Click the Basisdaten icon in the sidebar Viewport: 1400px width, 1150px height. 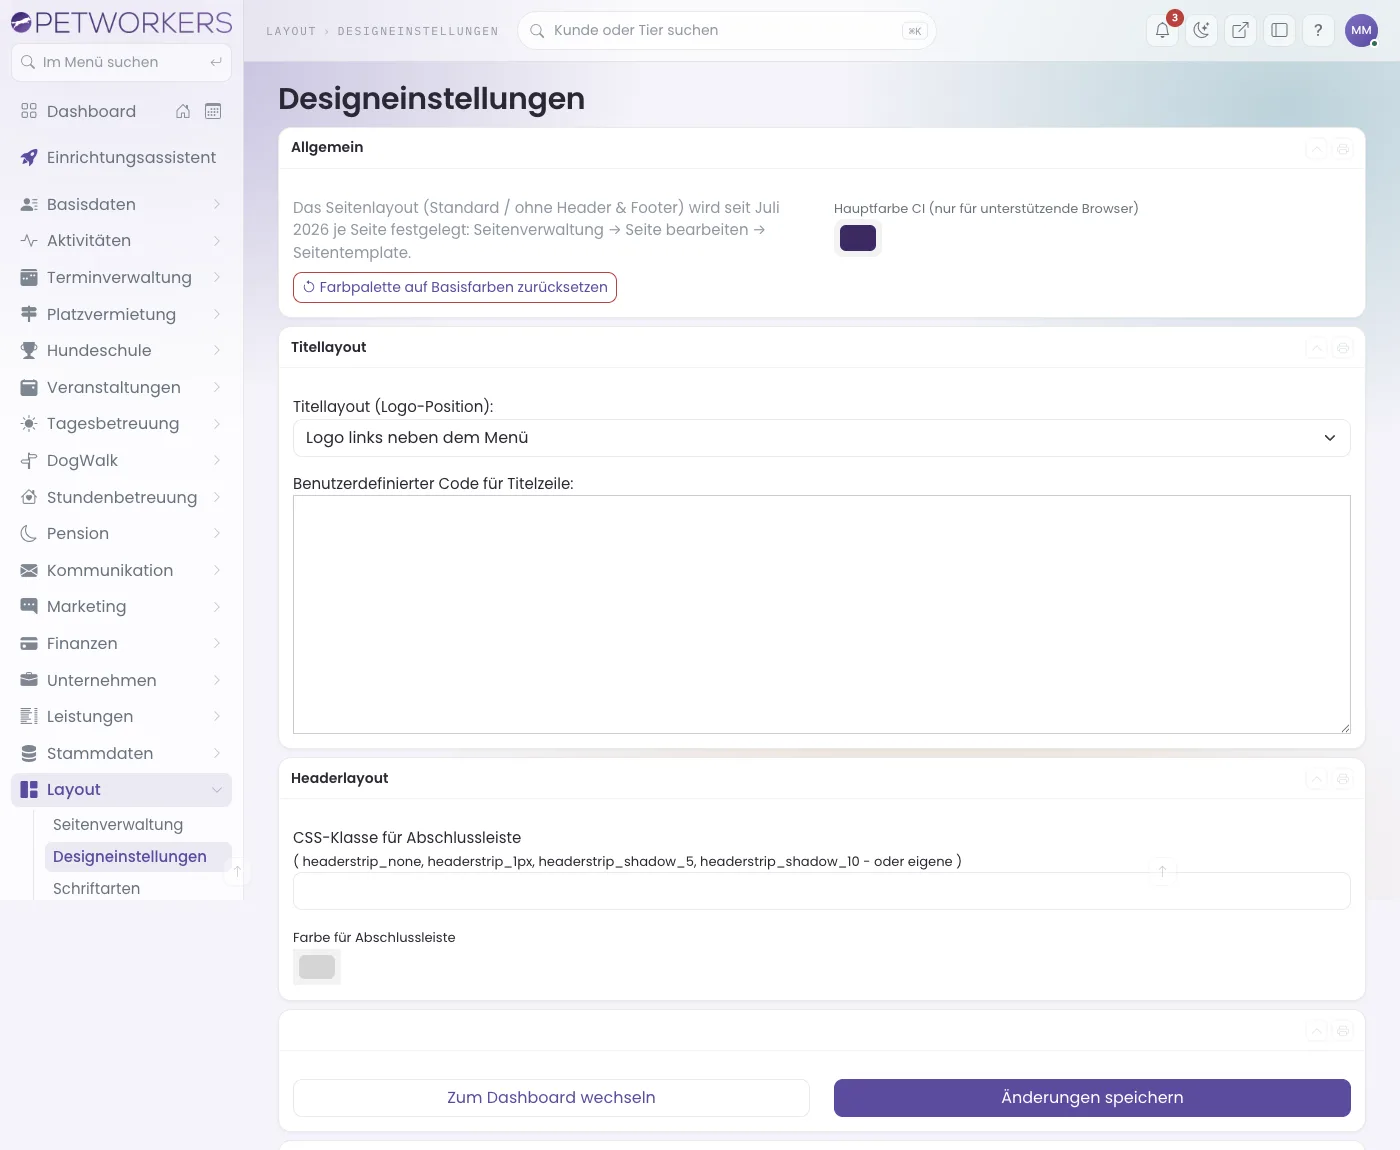(29, 204)
